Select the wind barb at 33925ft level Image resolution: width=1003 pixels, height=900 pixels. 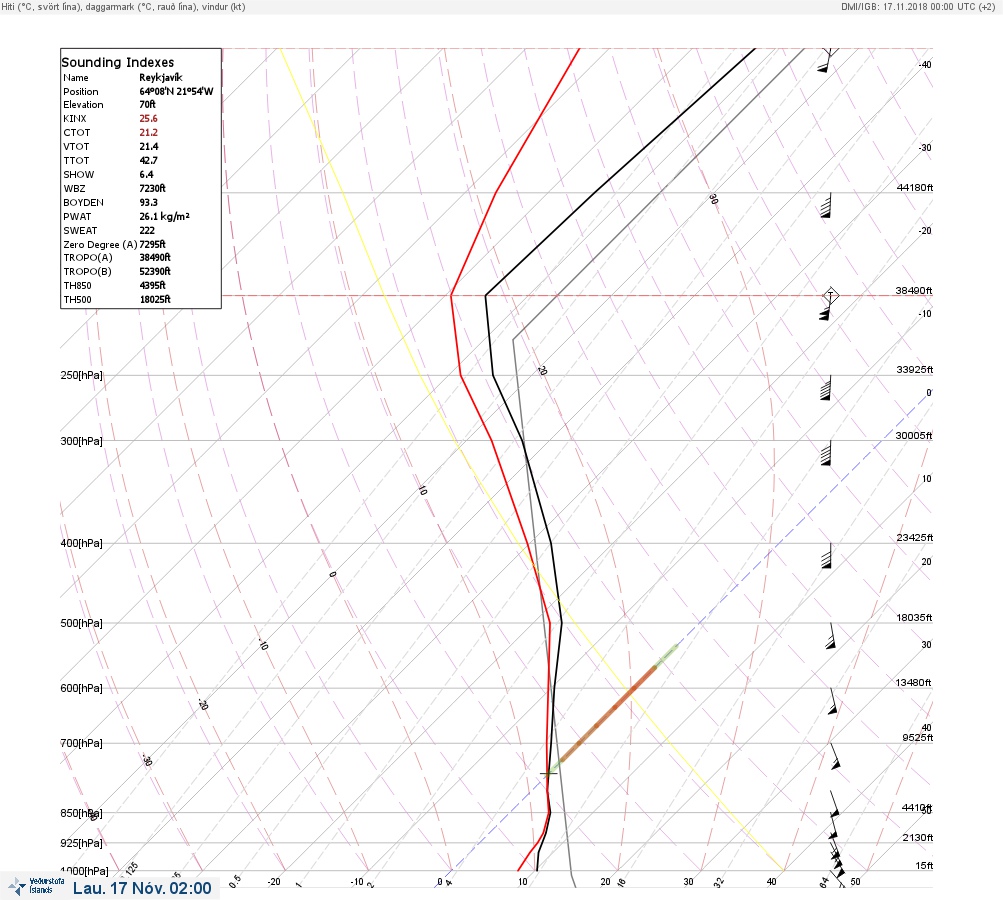[x=826, y=388]
